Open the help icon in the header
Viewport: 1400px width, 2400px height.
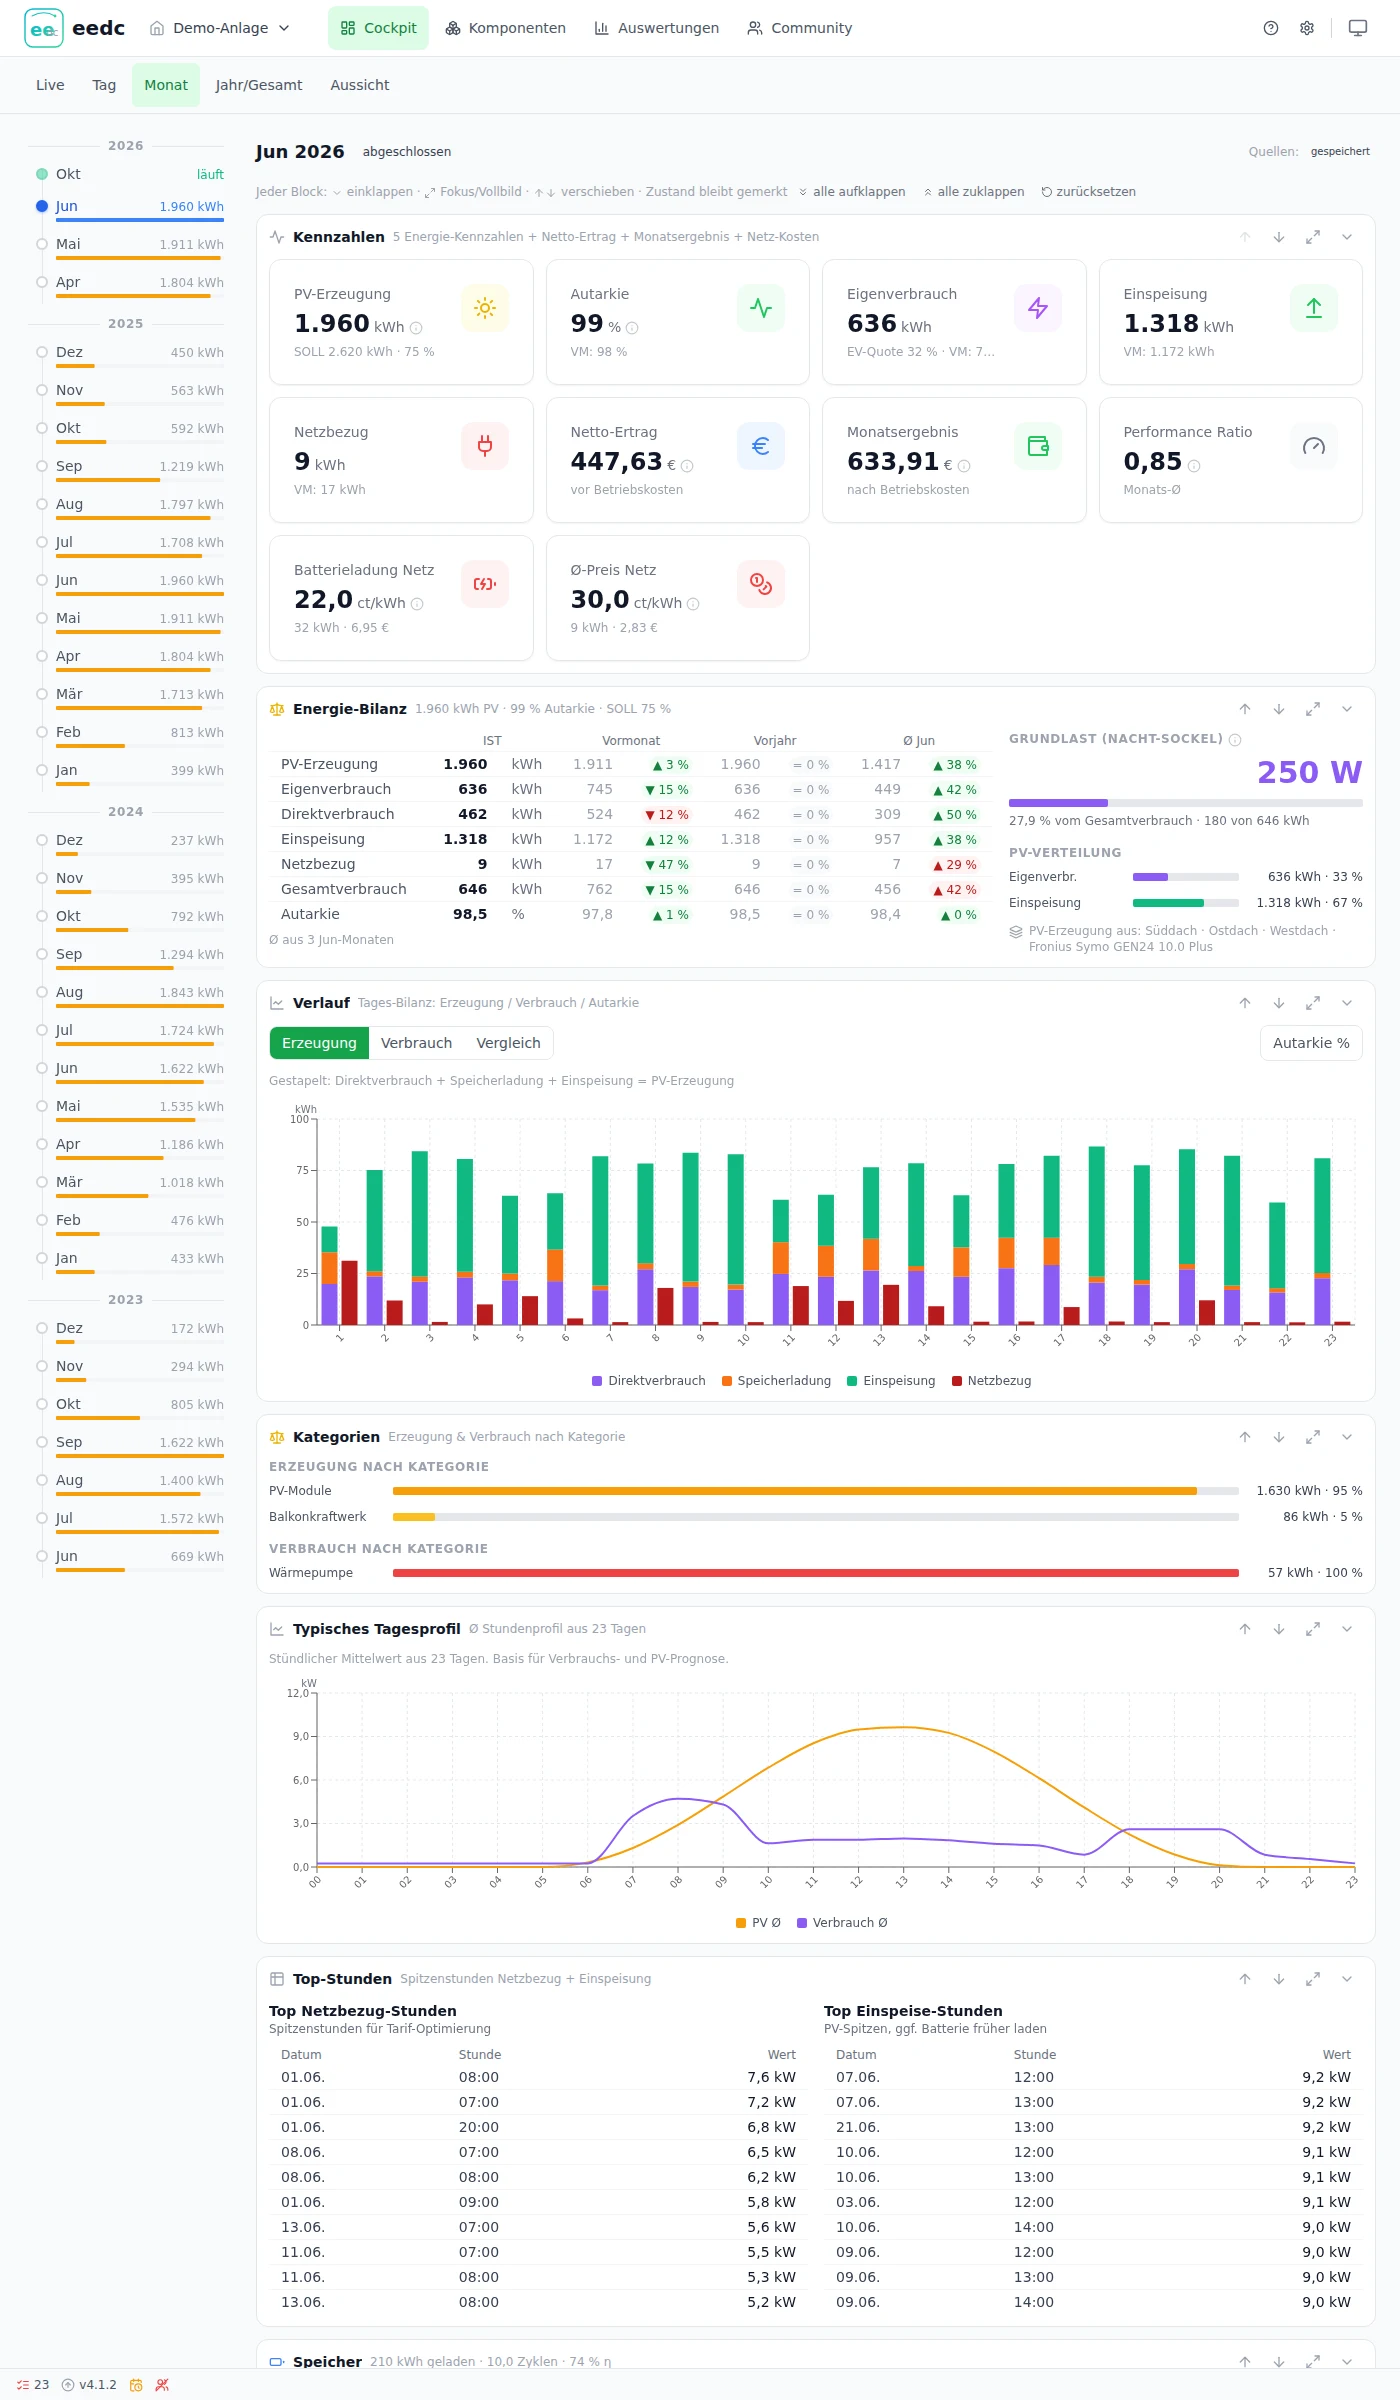(x=1271, y=28)
